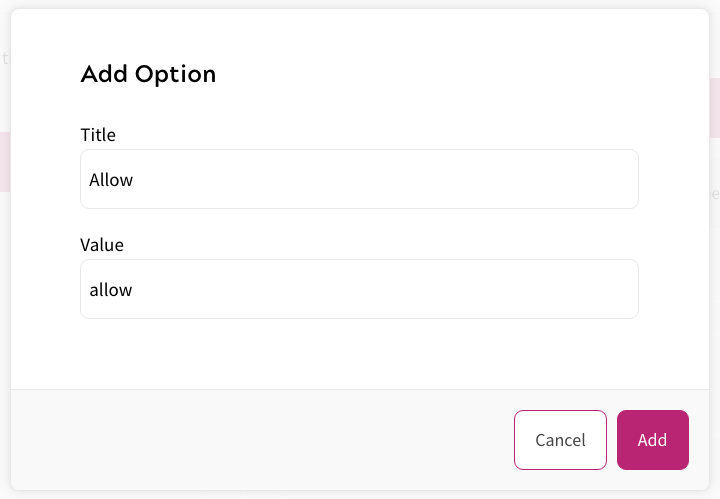Click the "Add Option" dialog heading
The width and height of the screenshot is (720, 499).
[x=148, y=74]
